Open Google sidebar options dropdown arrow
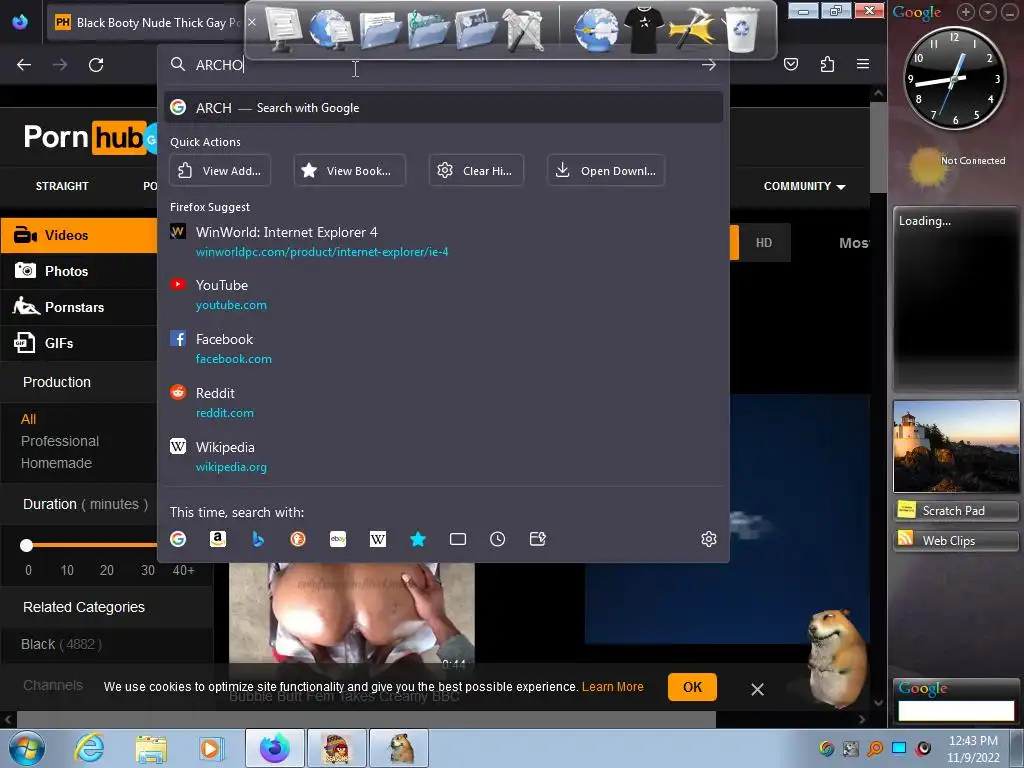 987,12
